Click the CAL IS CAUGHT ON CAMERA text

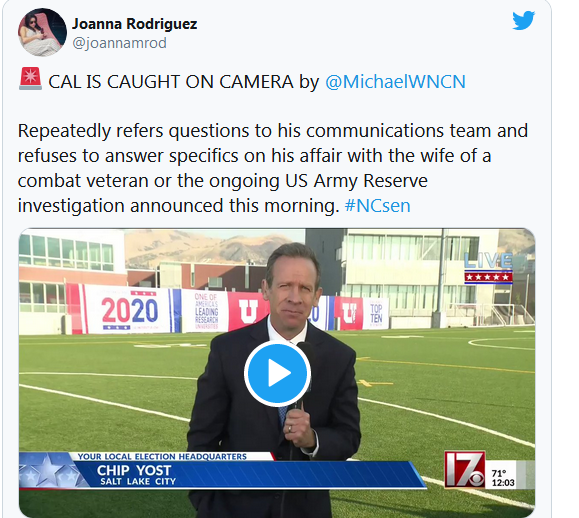171,82
